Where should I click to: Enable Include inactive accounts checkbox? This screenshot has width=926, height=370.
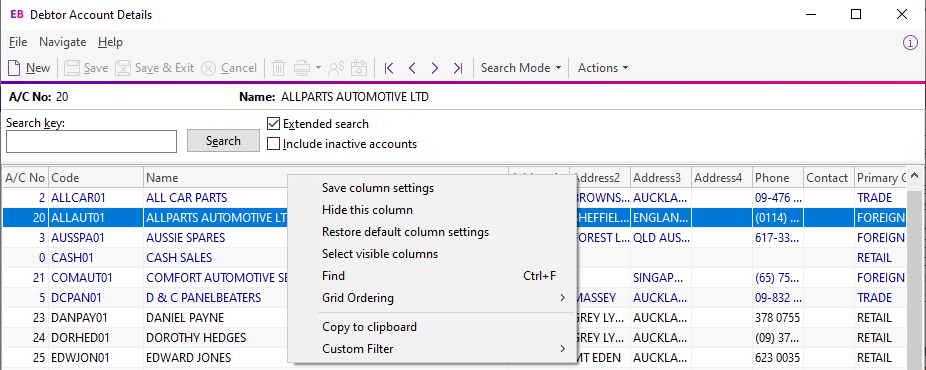tap(273, 143)
